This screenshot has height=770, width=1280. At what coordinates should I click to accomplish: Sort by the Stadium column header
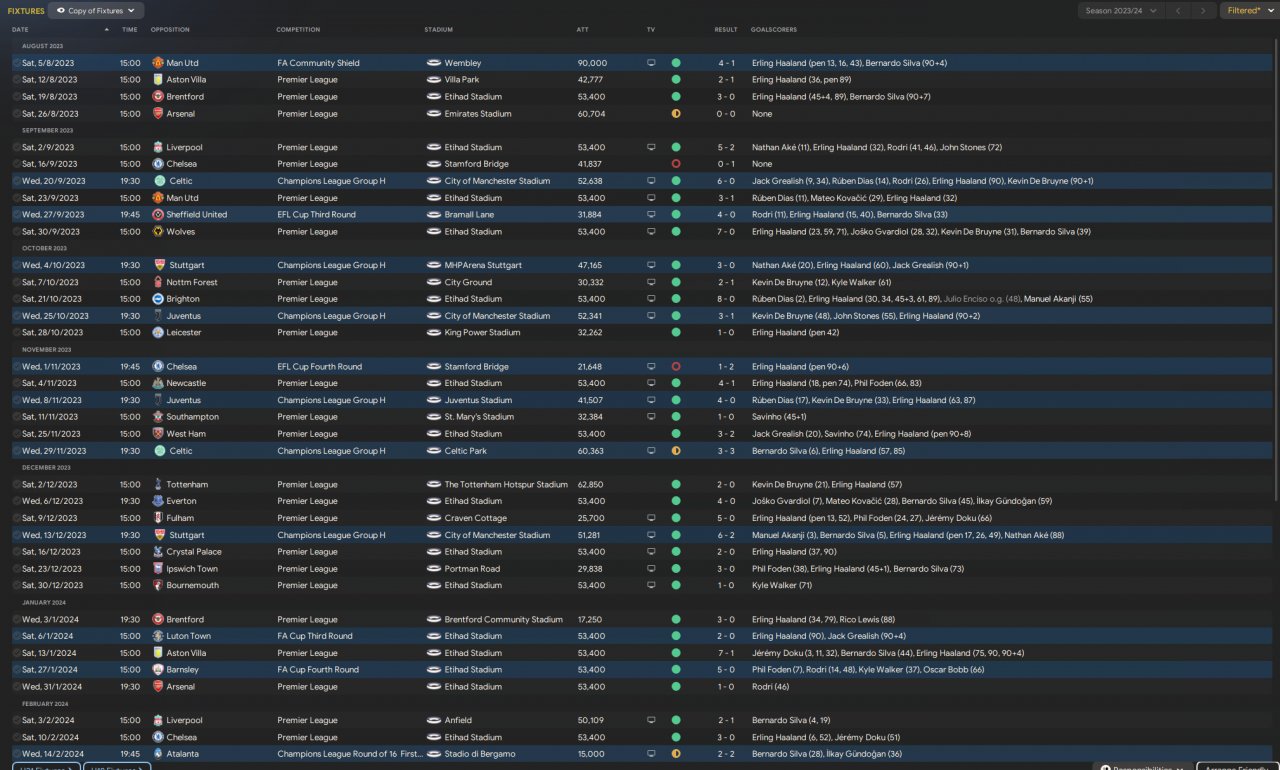438,29
